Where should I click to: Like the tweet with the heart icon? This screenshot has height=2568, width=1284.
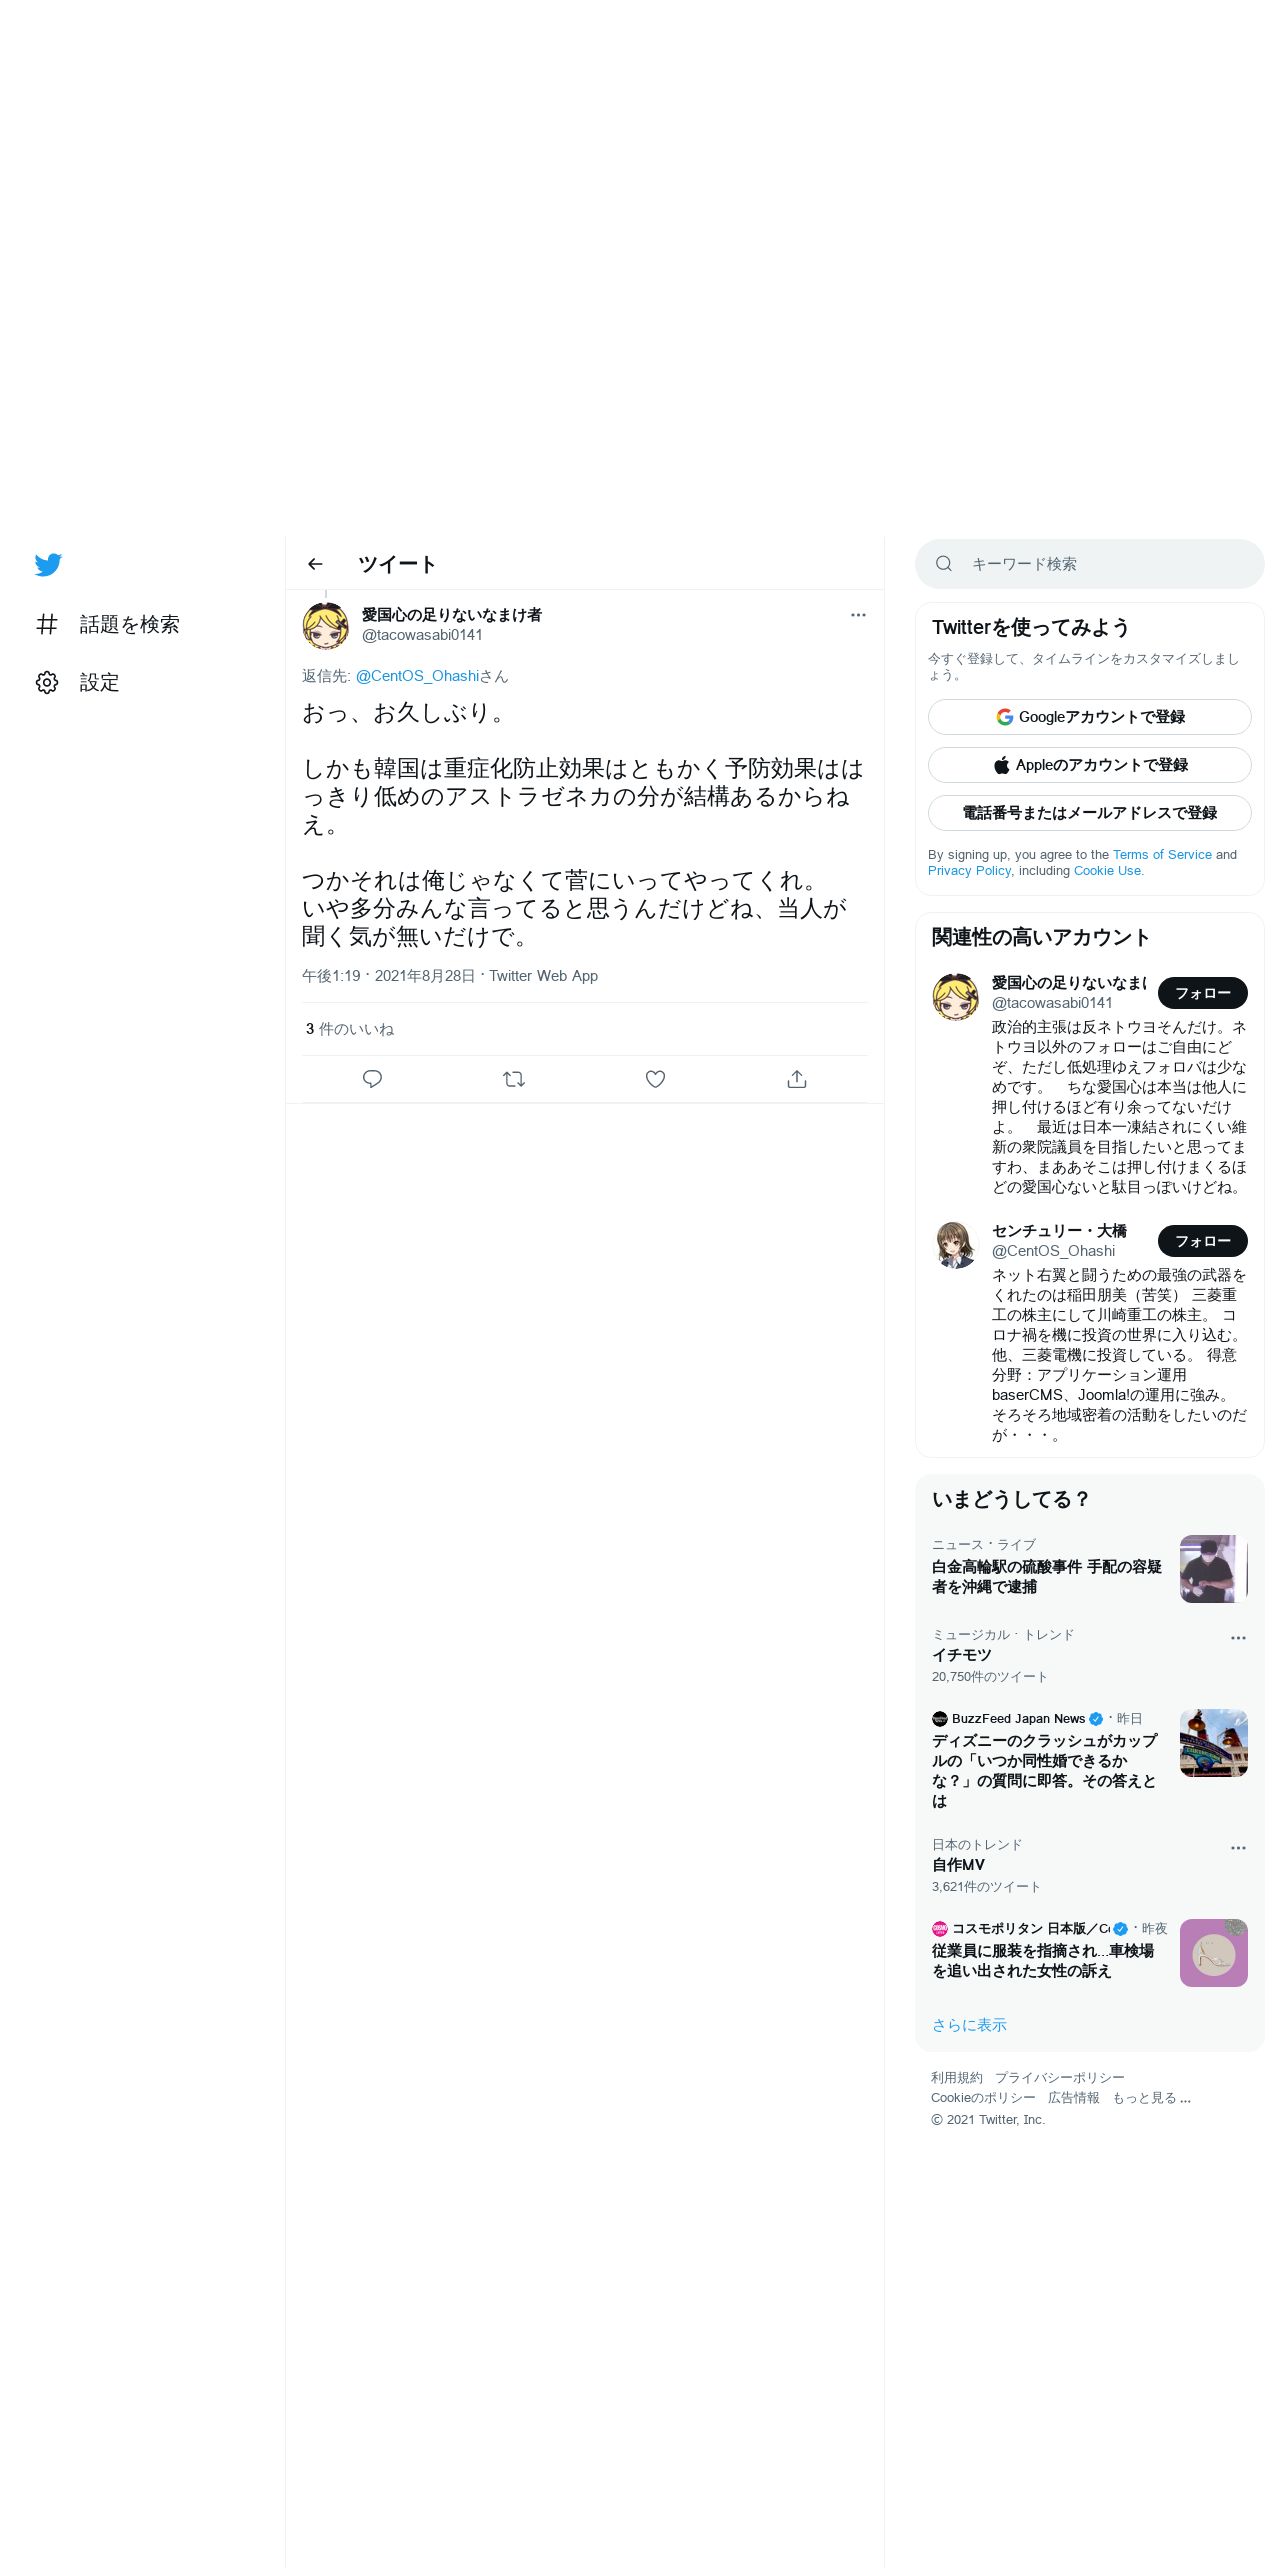point(655,1079)
